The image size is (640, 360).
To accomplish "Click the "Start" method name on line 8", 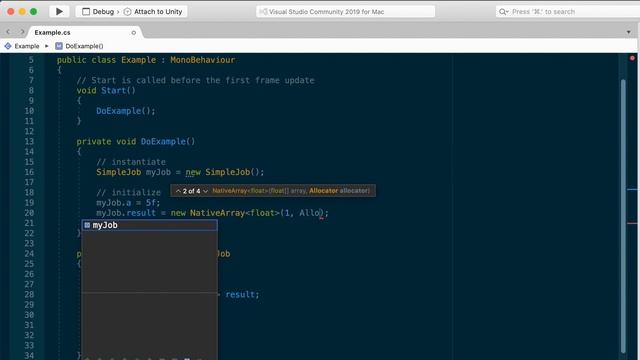I will click(113, 91).
